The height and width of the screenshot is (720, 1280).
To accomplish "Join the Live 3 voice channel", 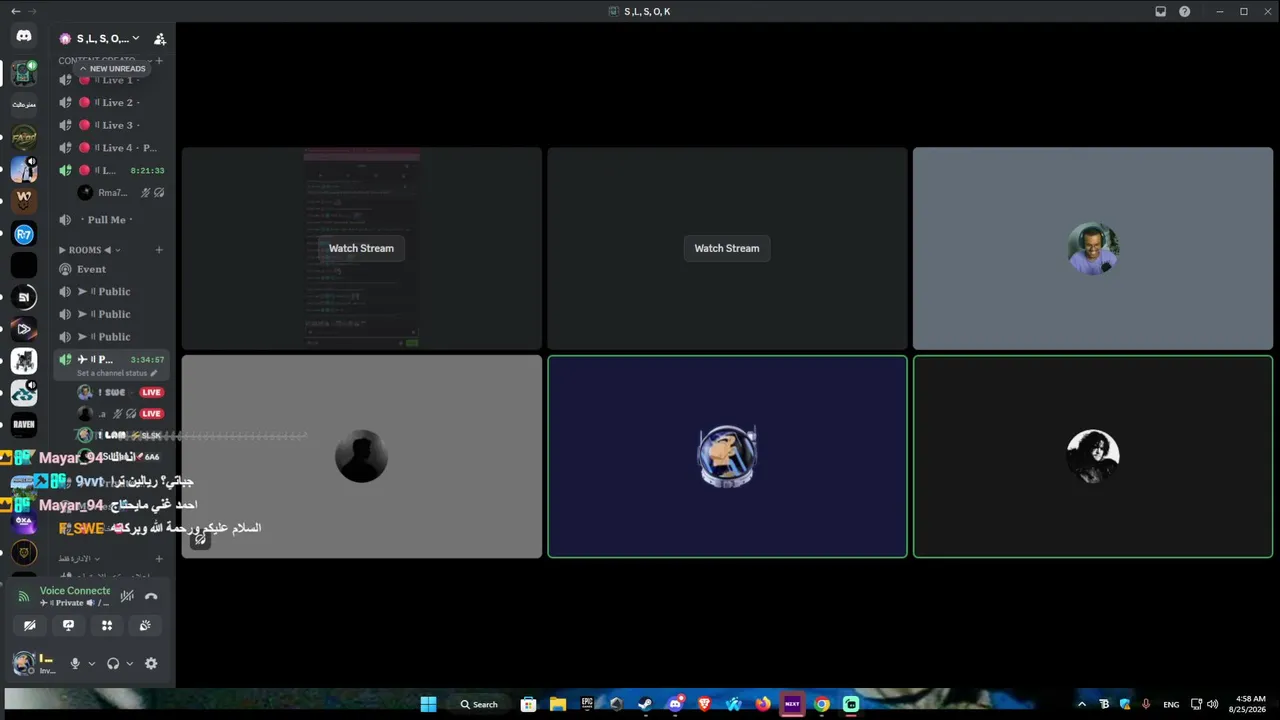I will 110,125.
